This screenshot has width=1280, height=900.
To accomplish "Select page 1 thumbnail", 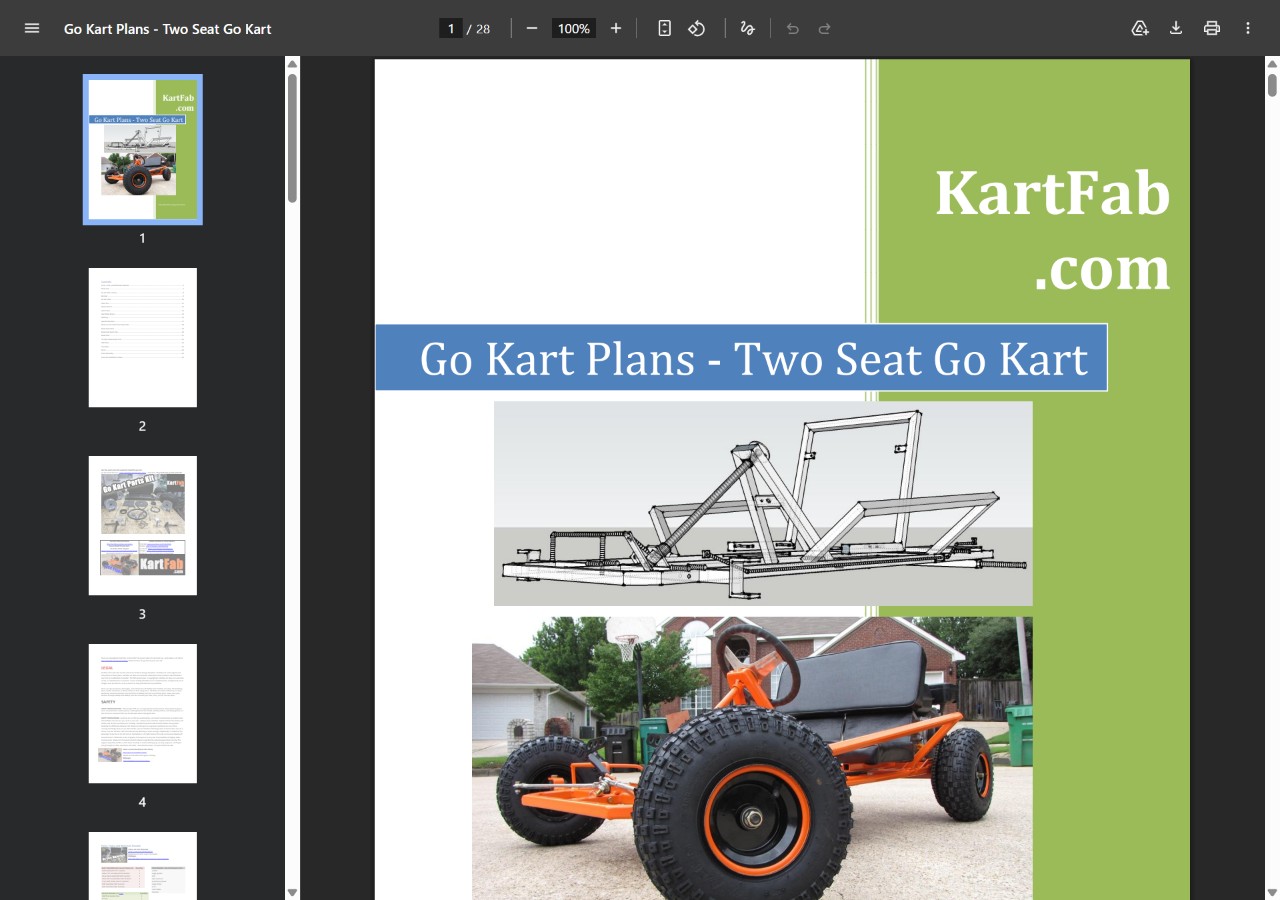I will click(x=143, y=149).
